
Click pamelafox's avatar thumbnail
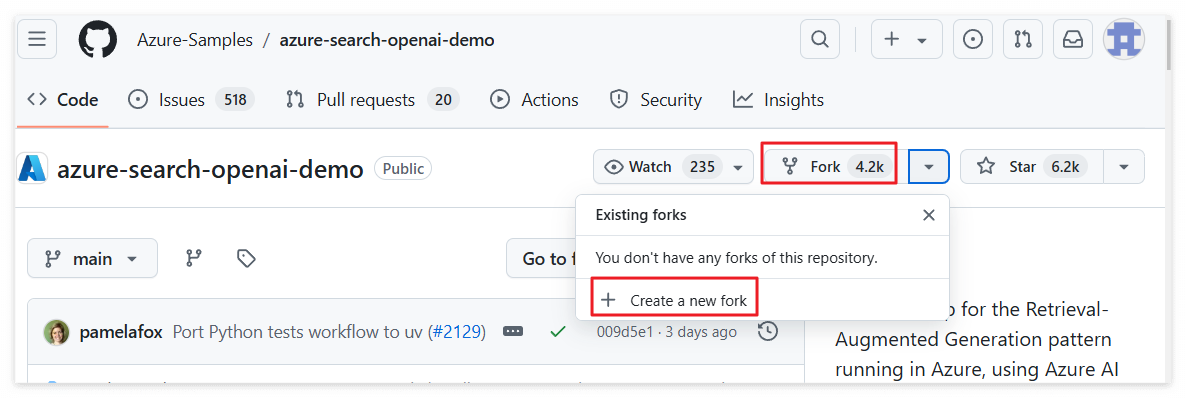click(56, 331)
